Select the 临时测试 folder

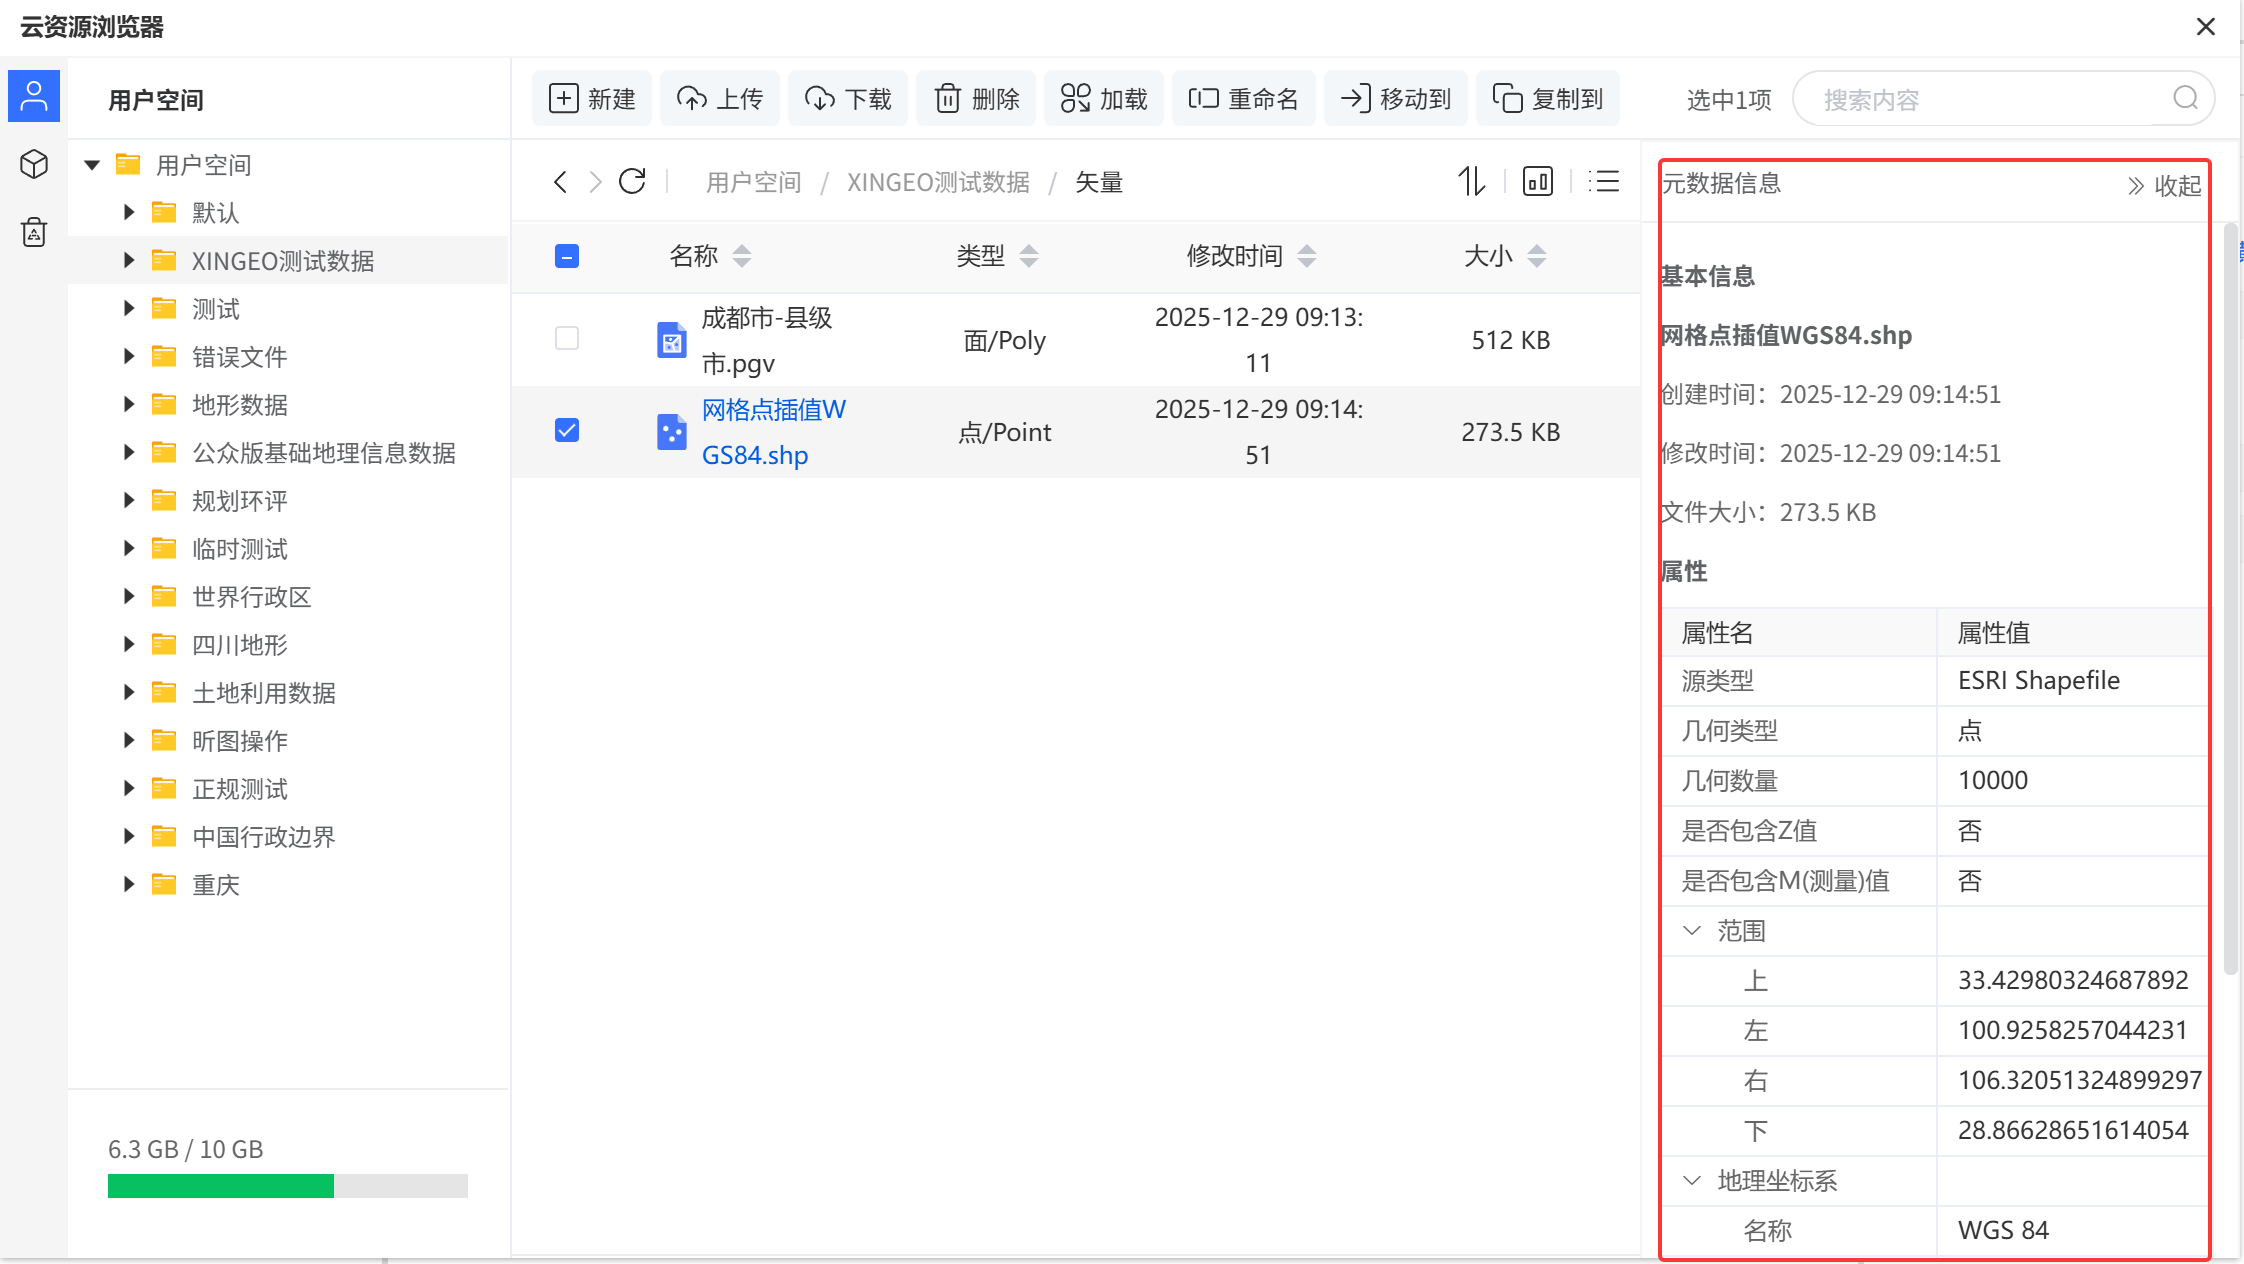[x=239, y=549]
